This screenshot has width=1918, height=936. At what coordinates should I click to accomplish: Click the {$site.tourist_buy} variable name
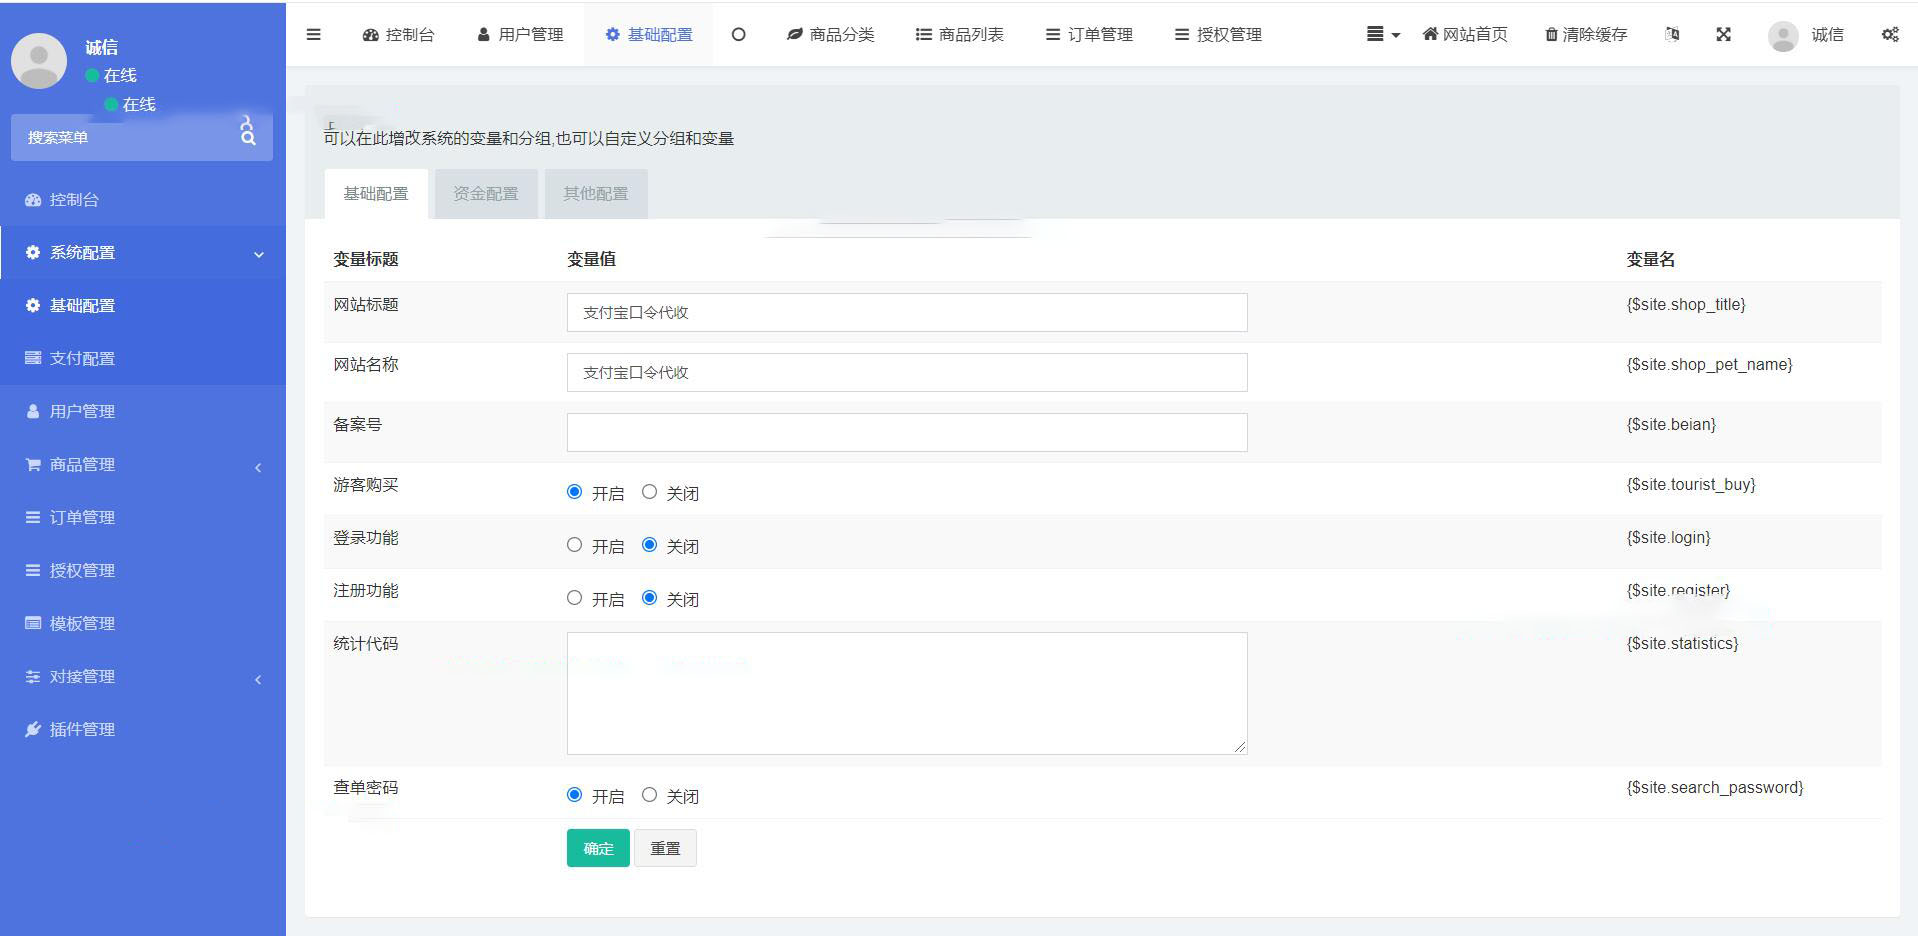click(x=1691, y=484)
